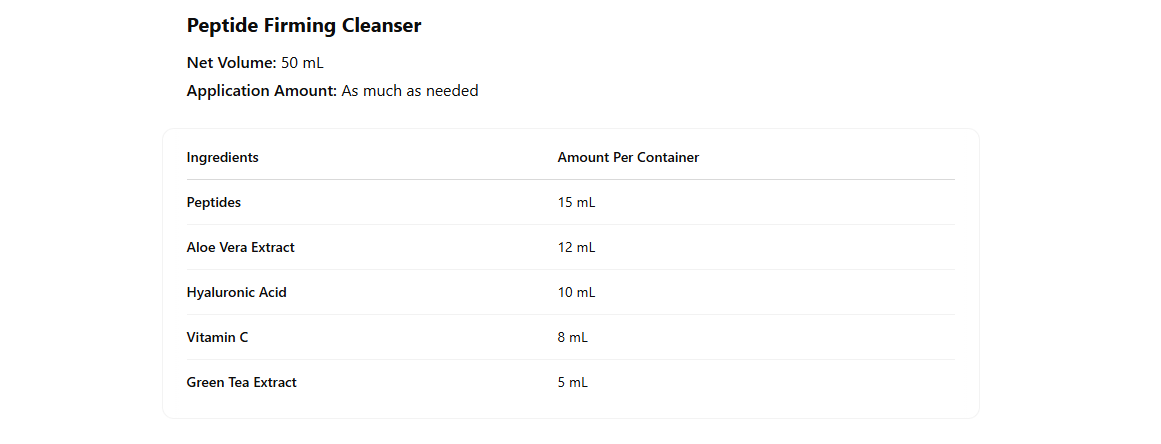Viewport: 1161px width, 444px height.
Task: Click the Amount Per Container column header
Action: [628, 157]
